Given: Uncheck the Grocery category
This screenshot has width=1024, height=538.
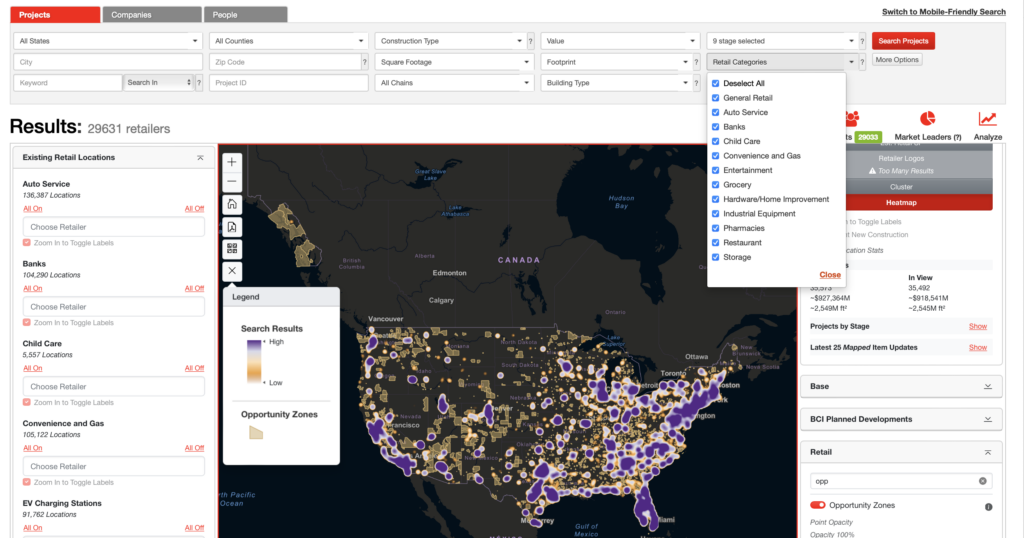Looking at the screenshot, I should pyautogui.click(x=716, y=185).
